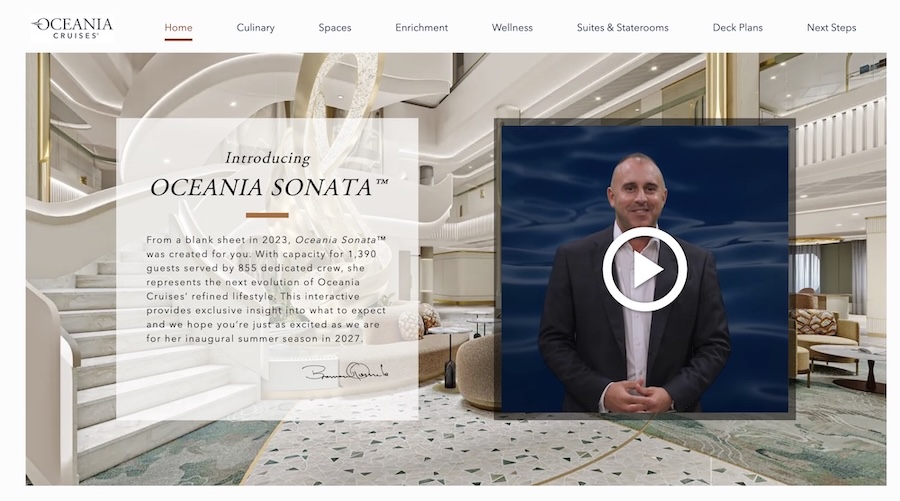900x501 pixels.
Task: View Suites & Staterooms
Action: tap(622, 28)
